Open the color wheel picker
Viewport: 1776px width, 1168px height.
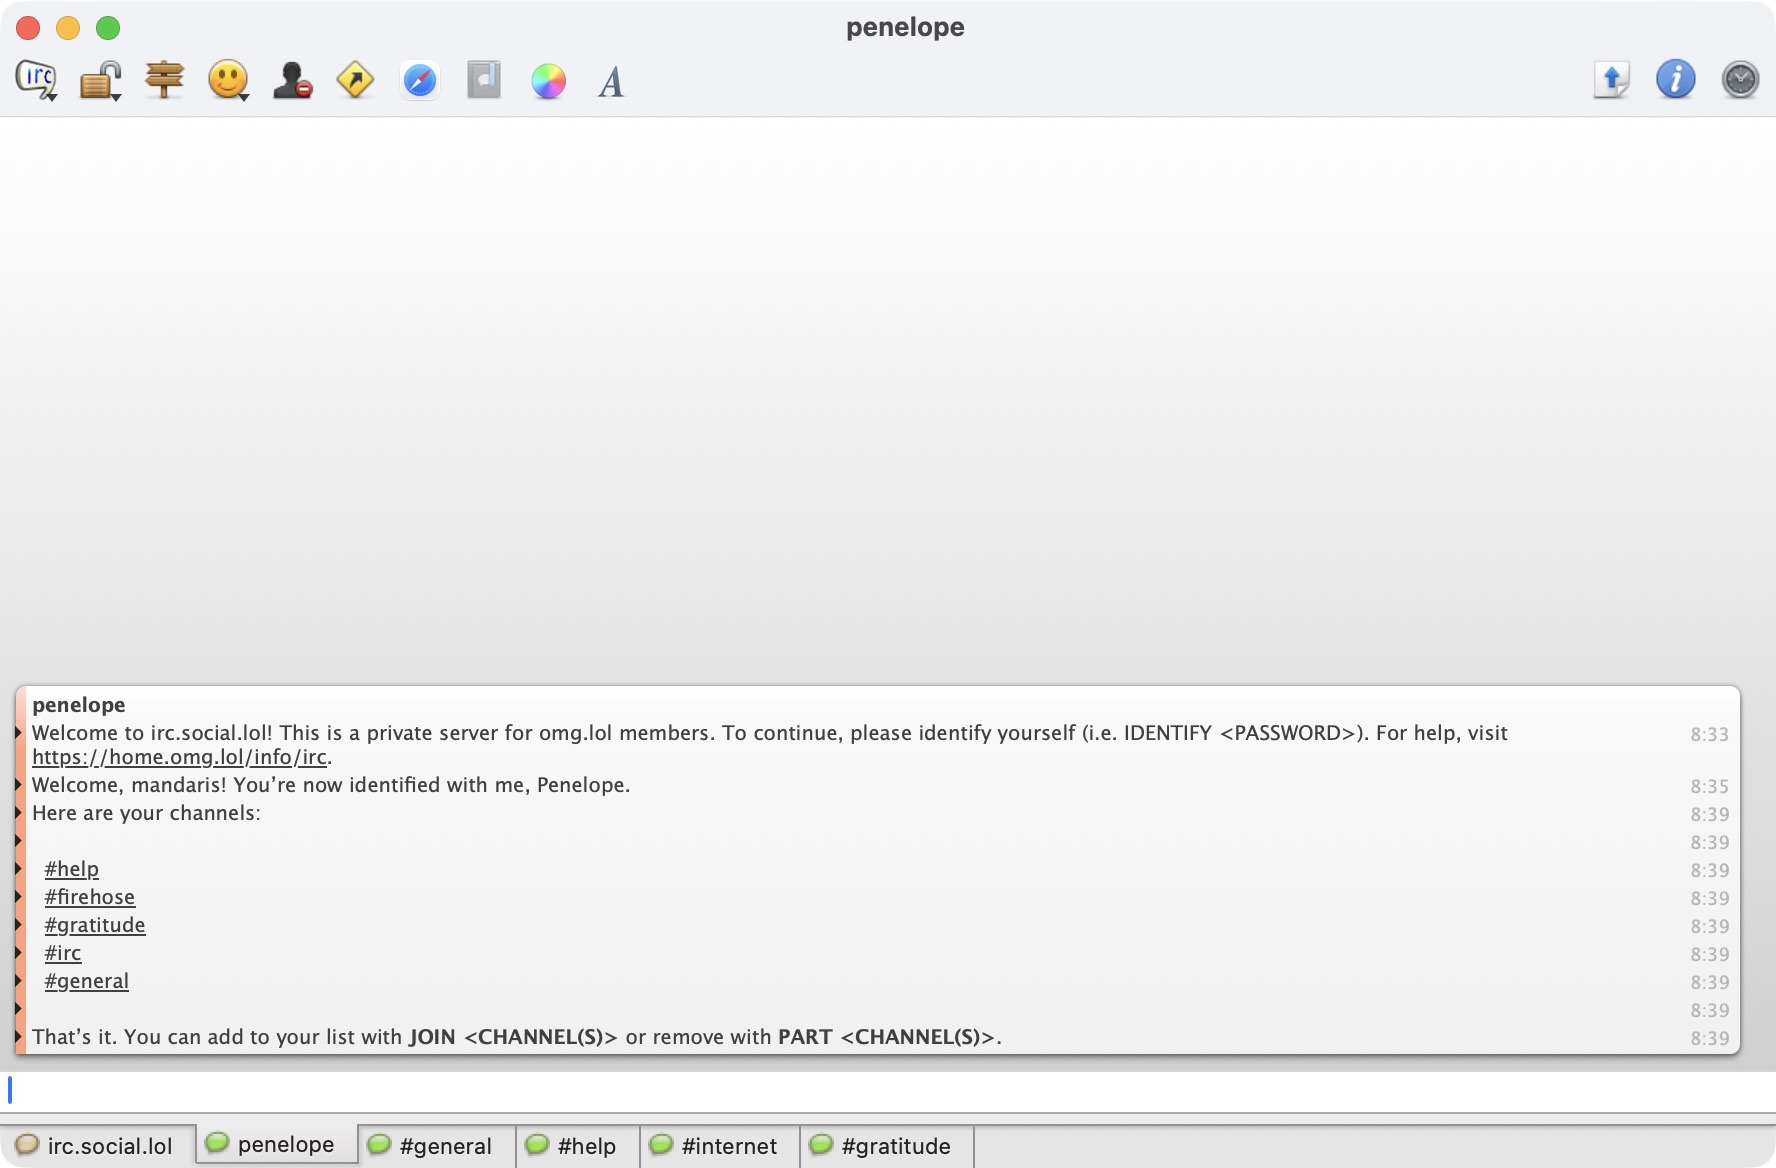click(548, 81)
